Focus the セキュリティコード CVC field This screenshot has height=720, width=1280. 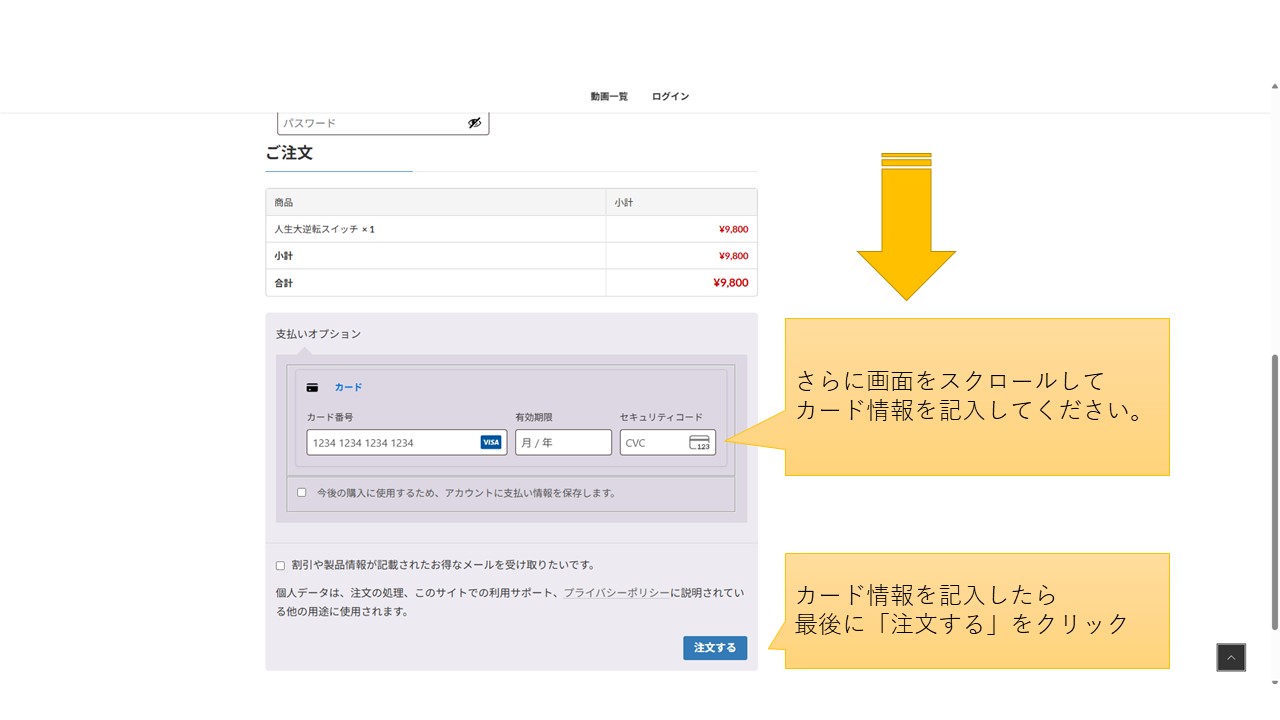(668, 442)
